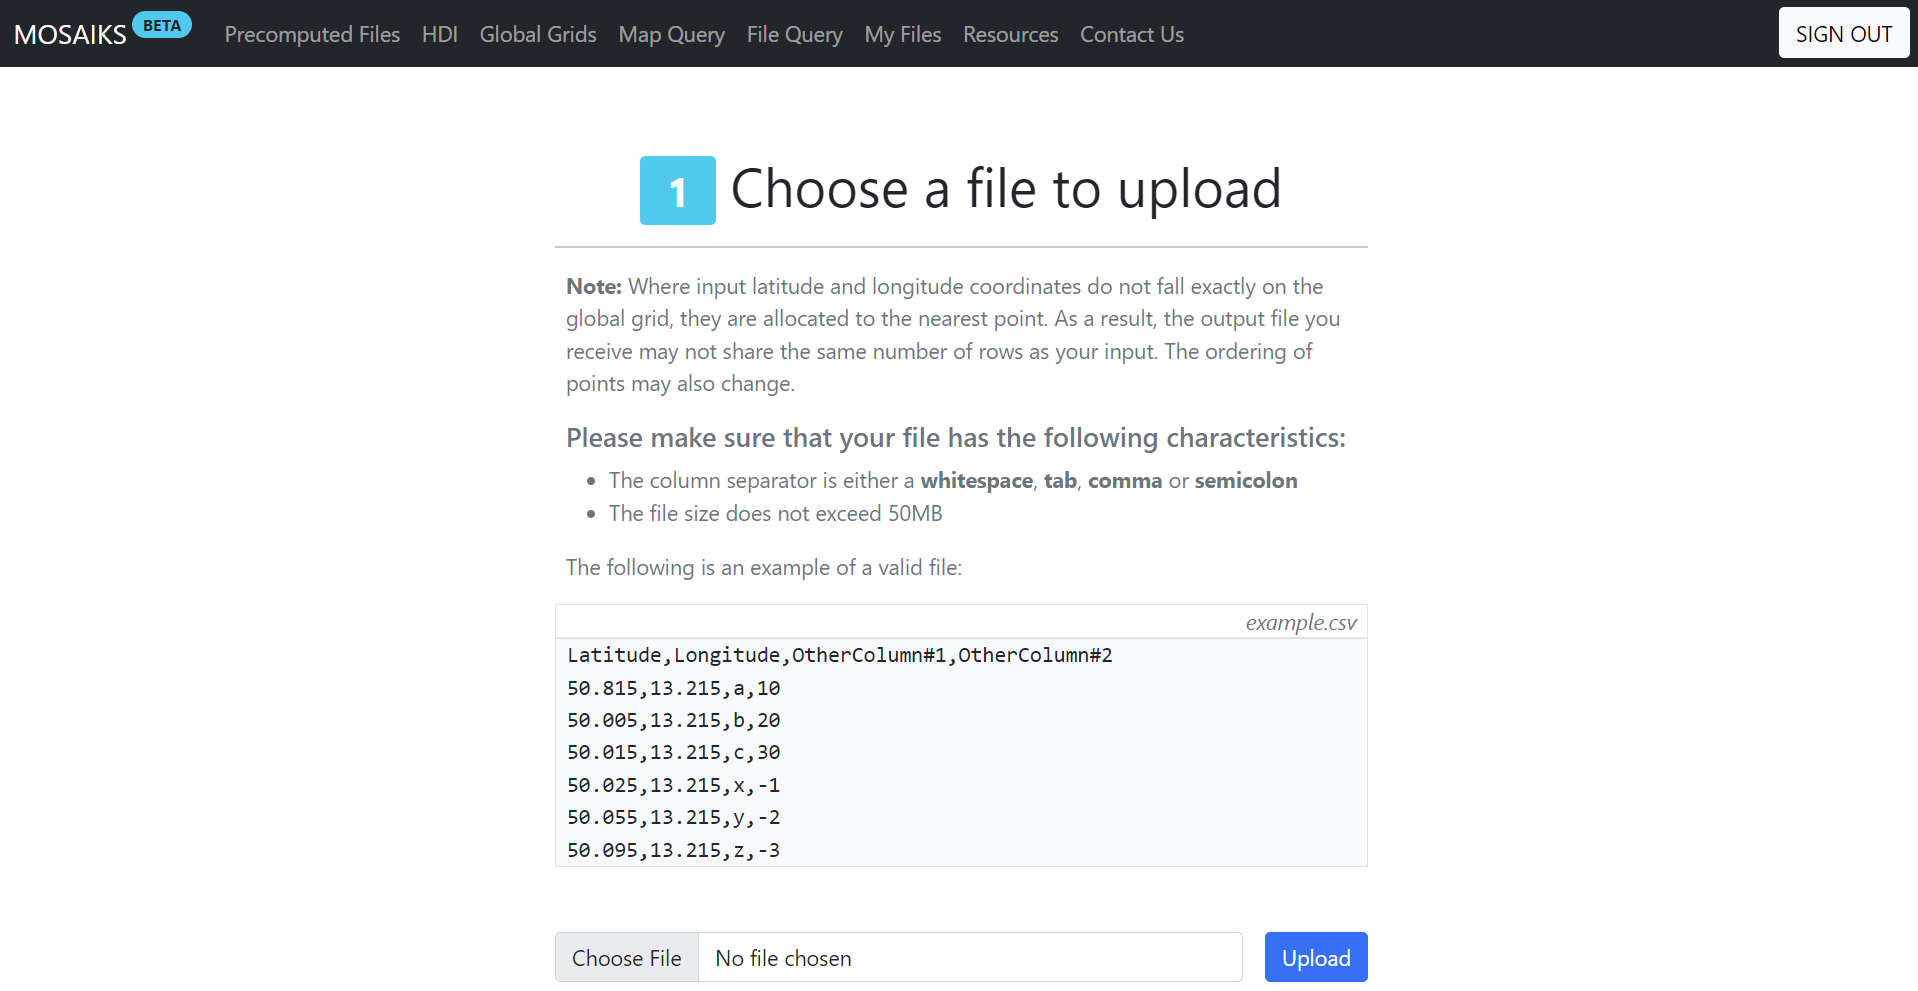Image resolution: width=1918 pixels, height=991 pixels.
Task: Click the 'Please make sure that your file' heading
Action: click(956, 438)
